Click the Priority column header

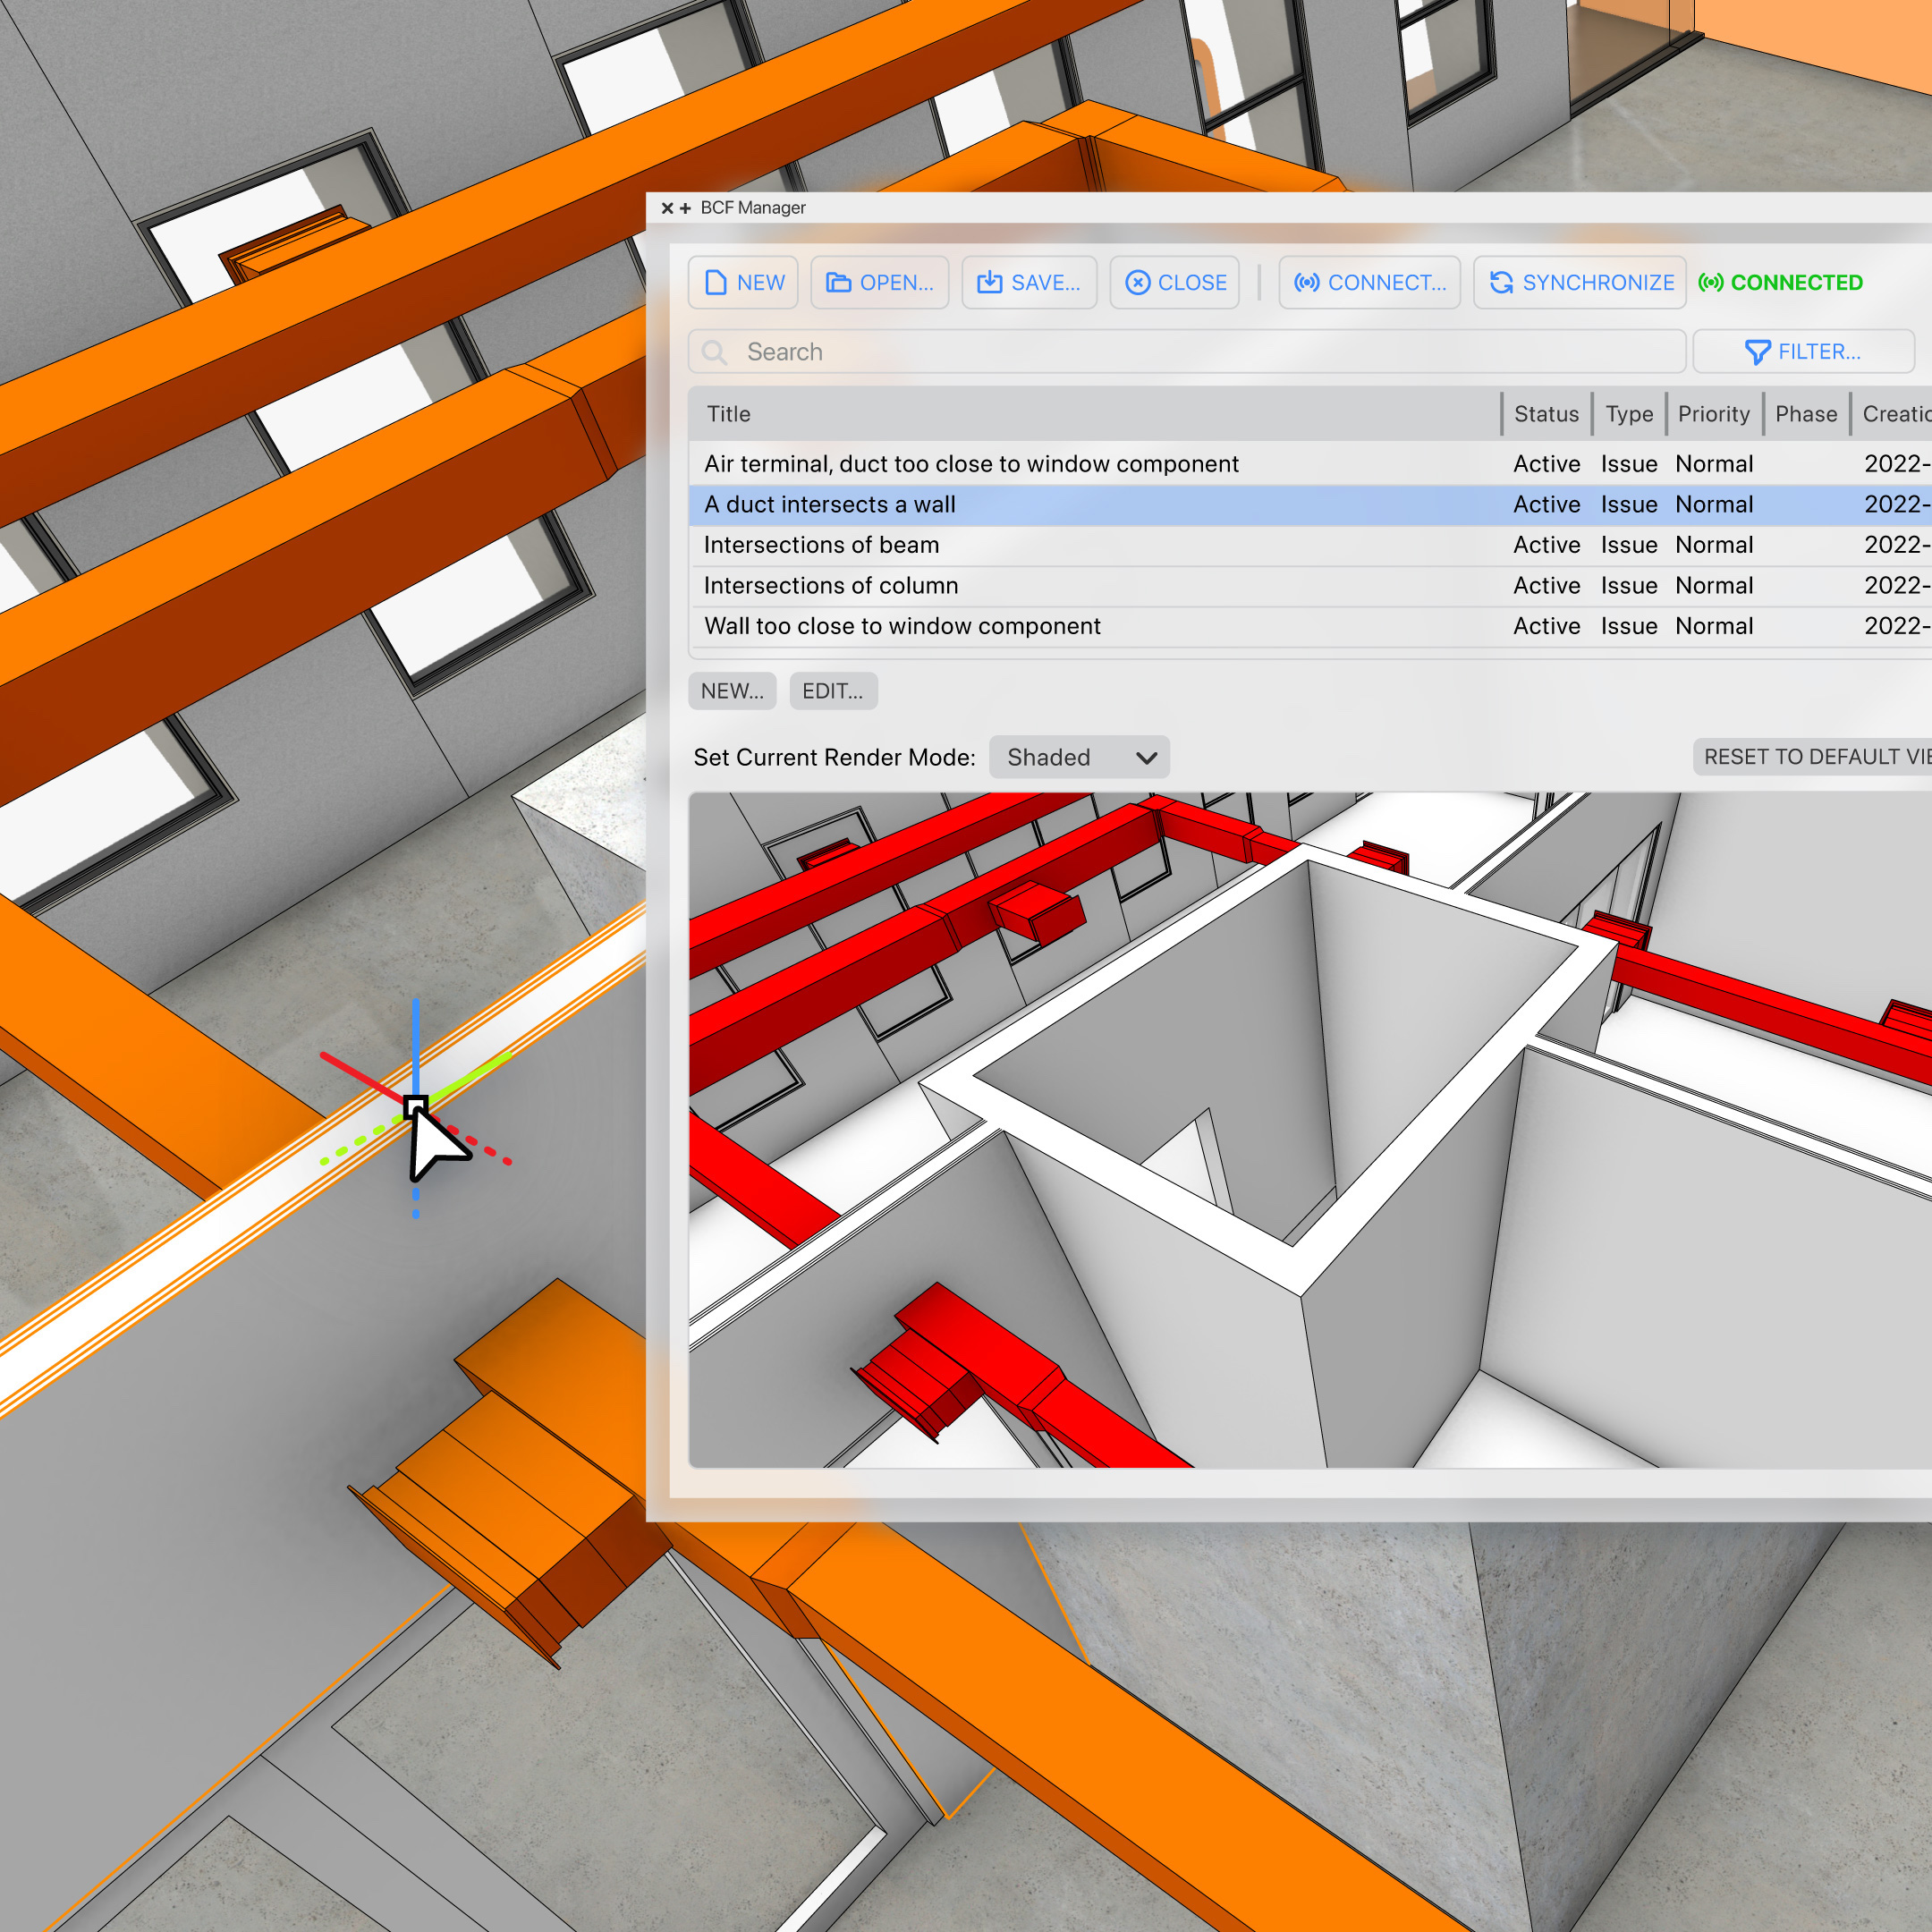1713,414
